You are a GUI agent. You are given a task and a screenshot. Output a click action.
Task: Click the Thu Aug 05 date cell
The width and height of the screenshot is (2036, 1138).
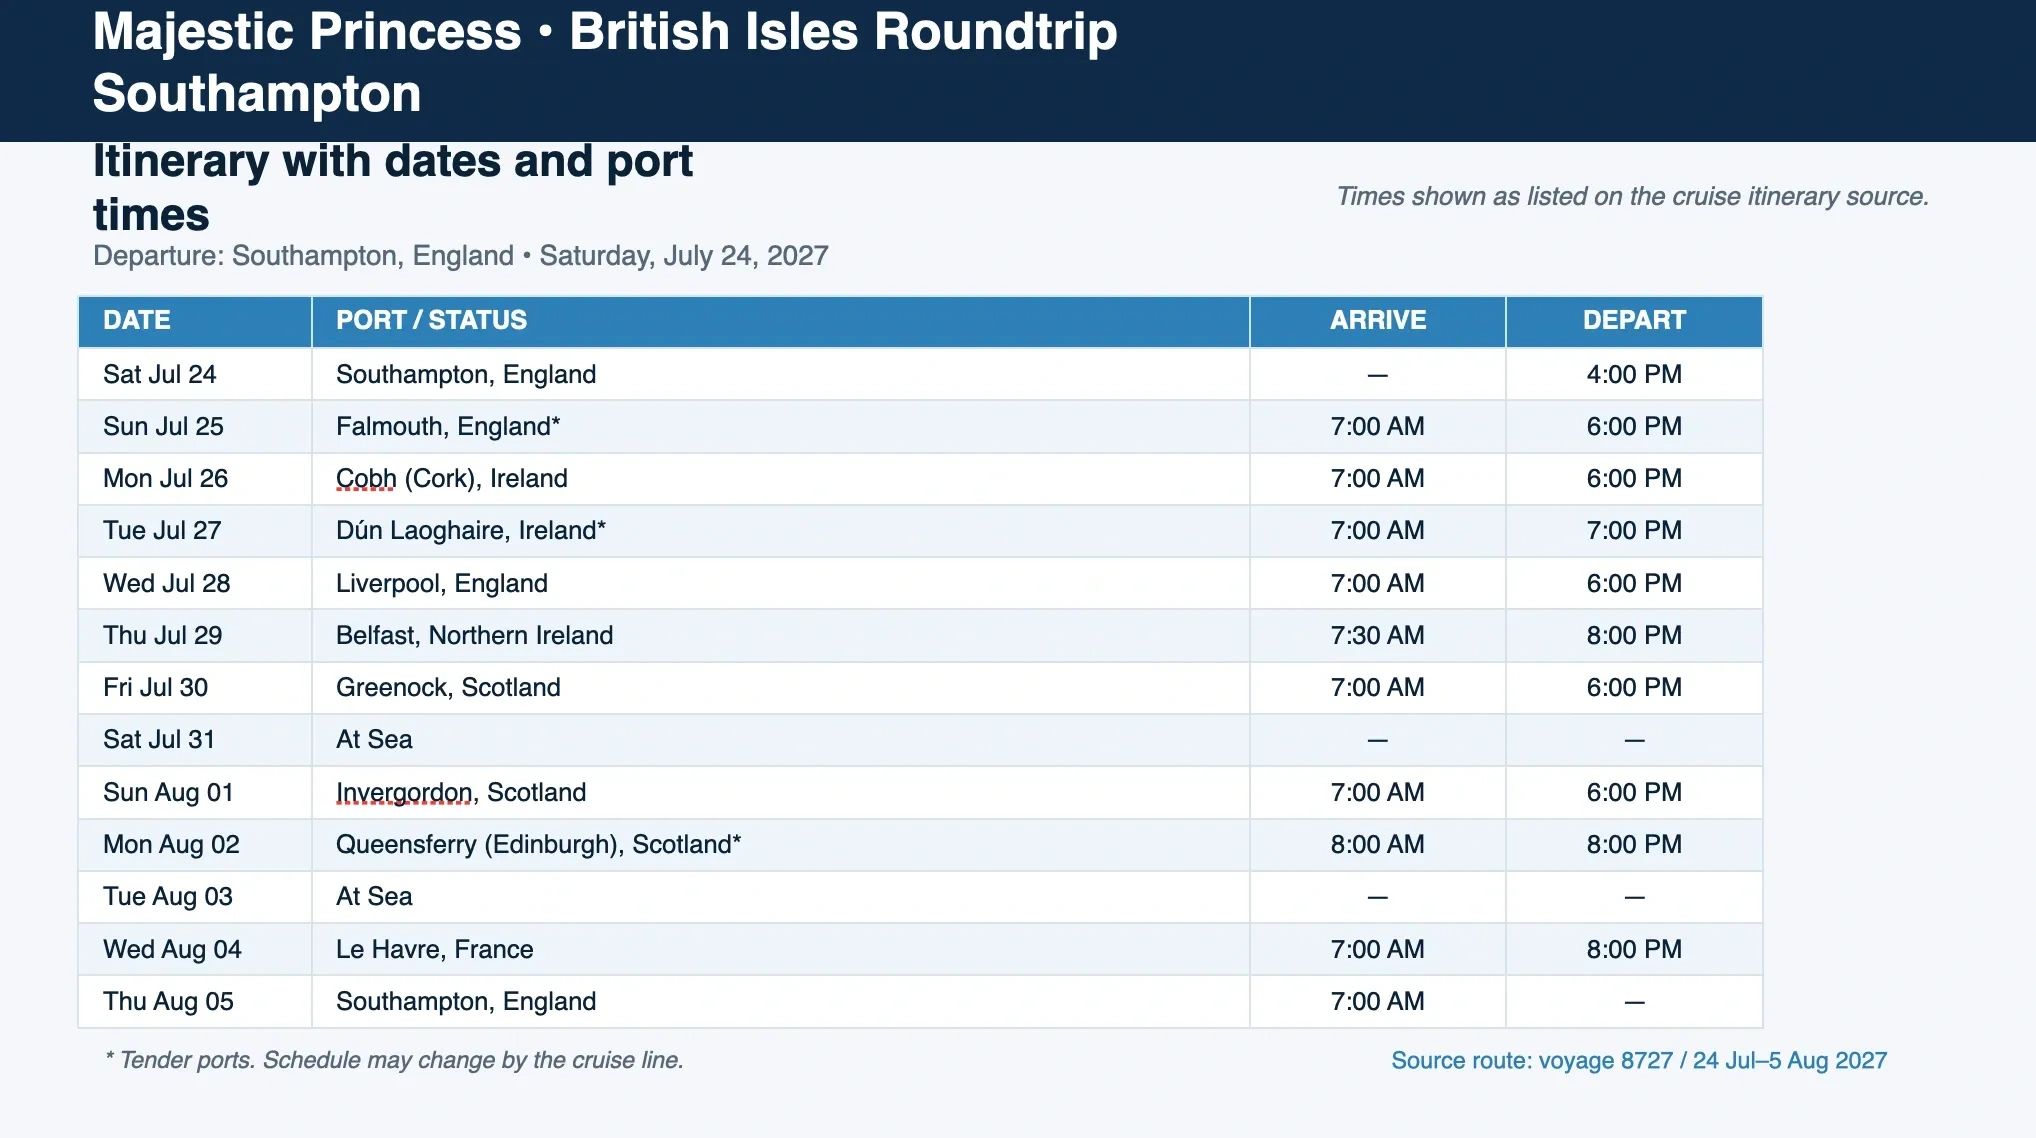click(168, 1002)
